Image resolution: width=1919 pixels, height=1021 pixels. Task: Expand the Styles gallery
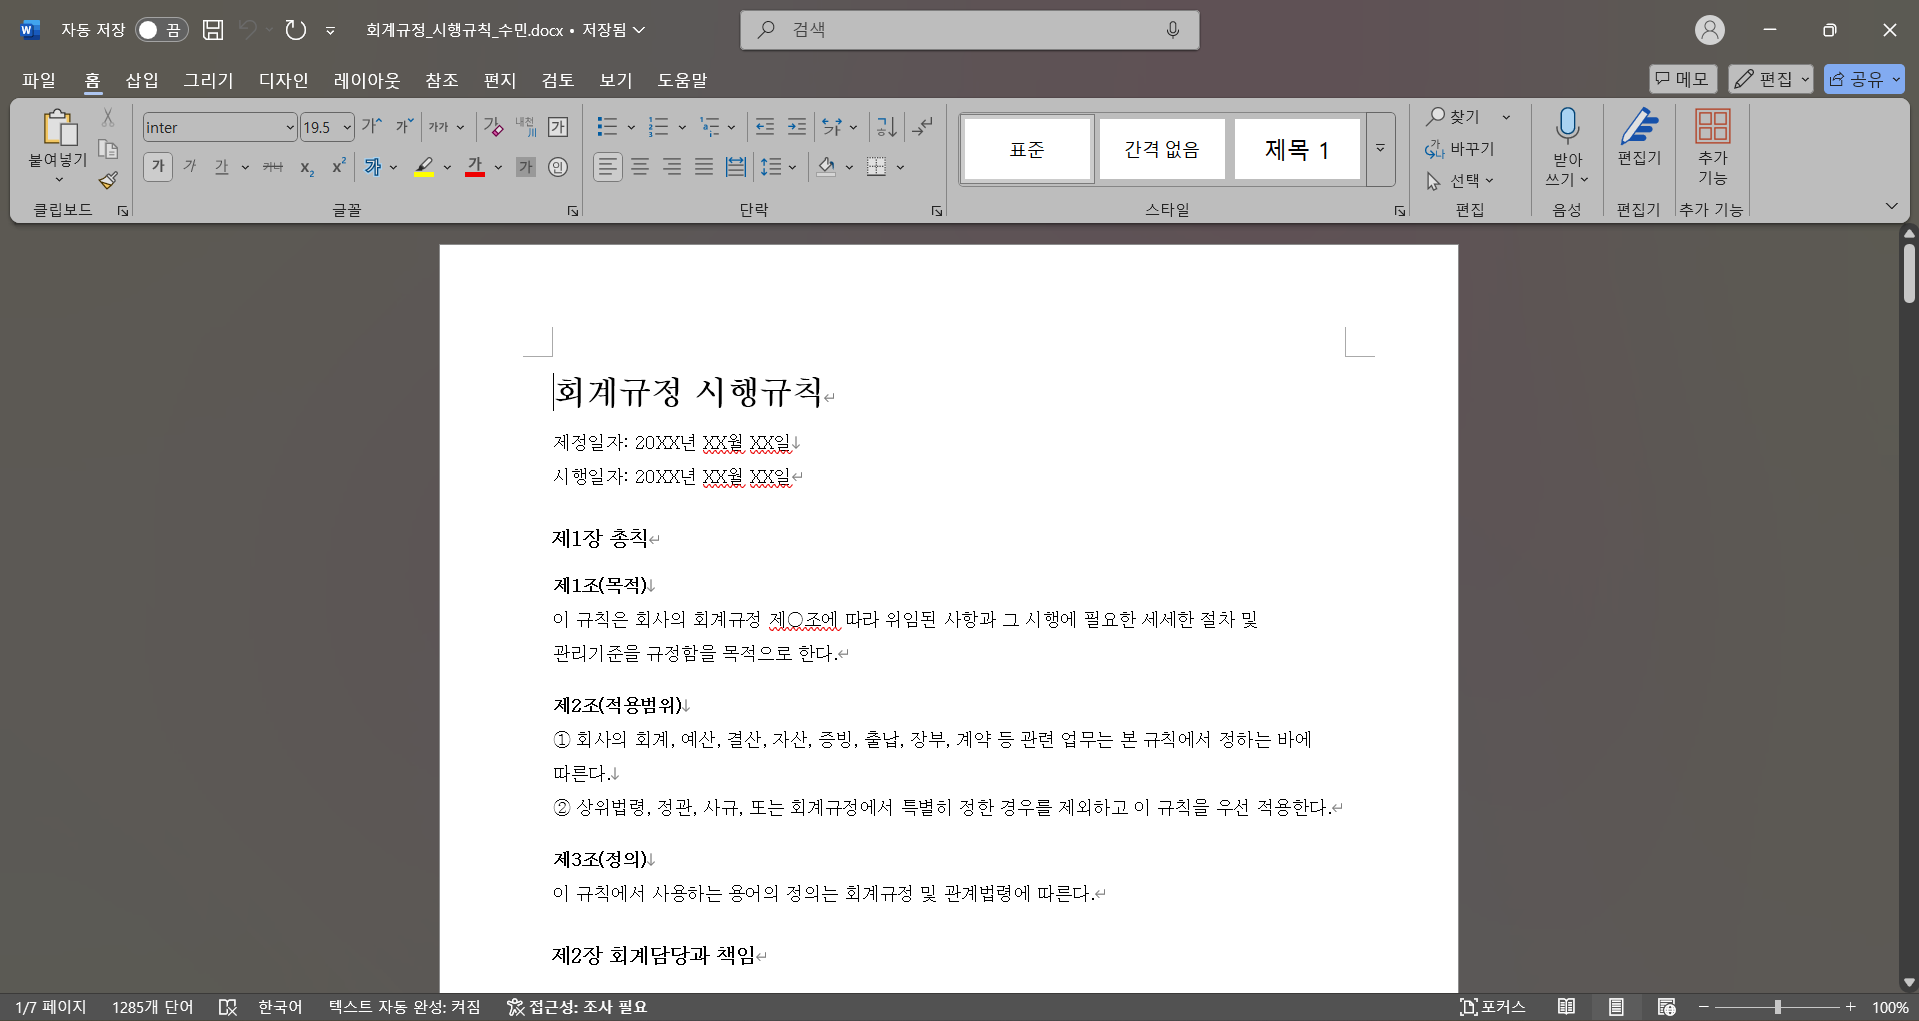click(x=1380, y=149)
